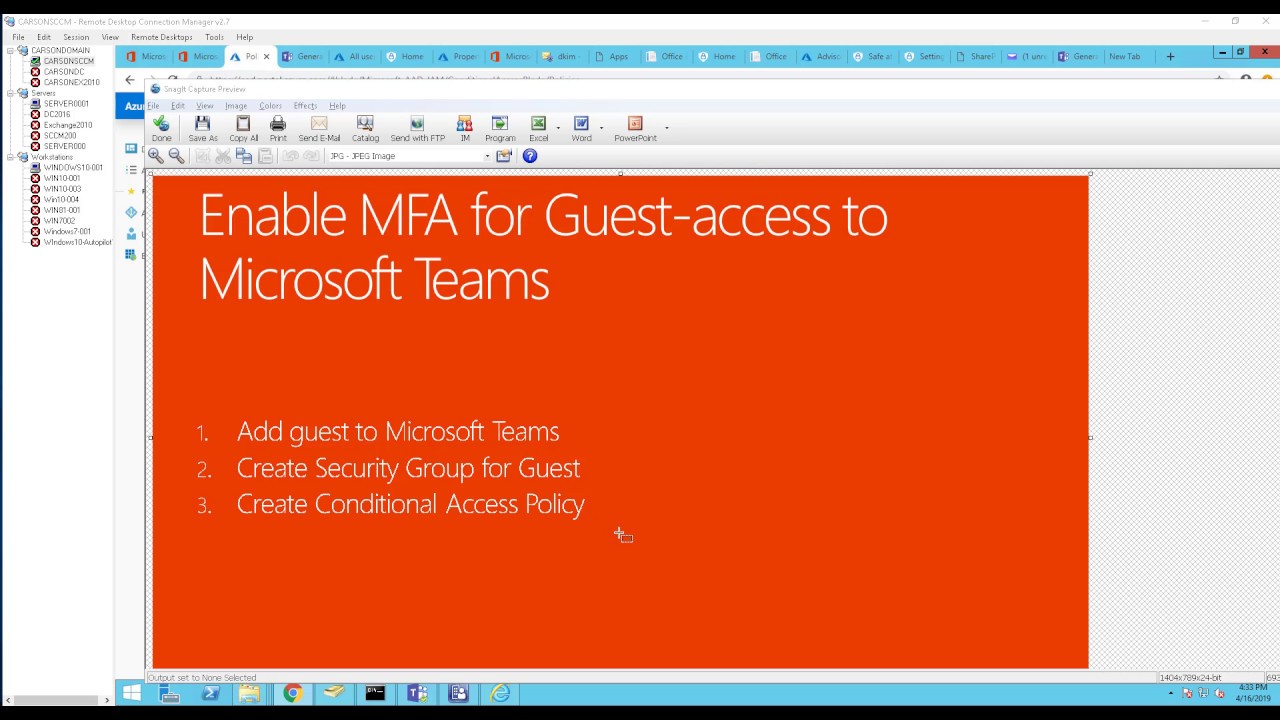The image size is (1280, 720).
Task: Open the Catalog tool in SnagIt
Action: (365, 128)
